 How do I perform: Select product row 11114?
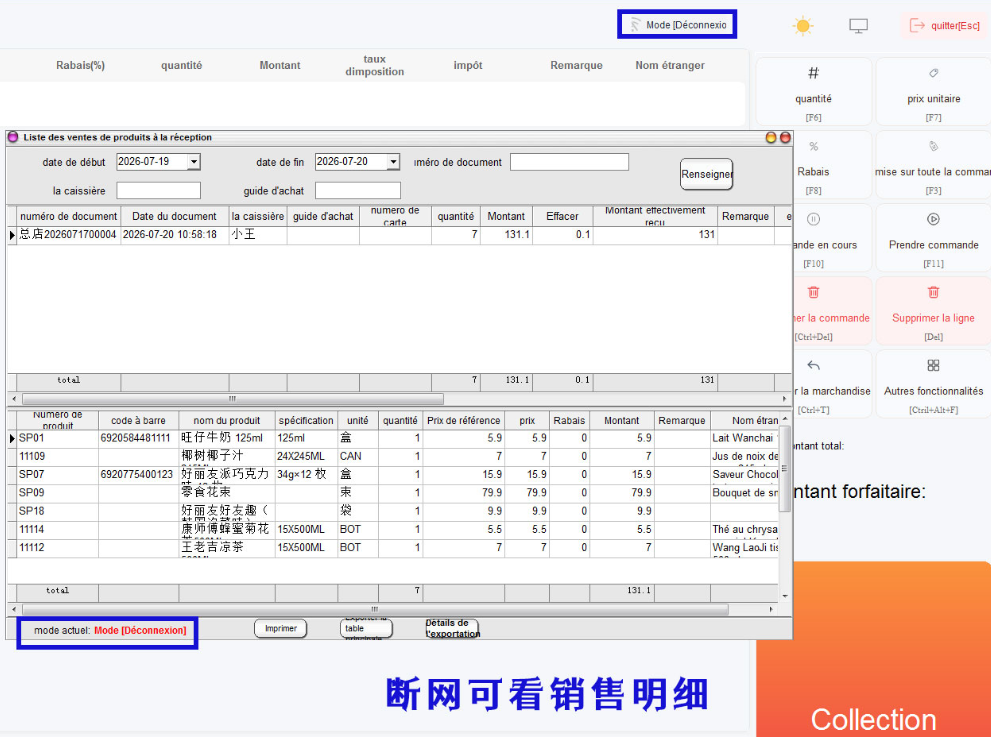click(x=392, y=530)
